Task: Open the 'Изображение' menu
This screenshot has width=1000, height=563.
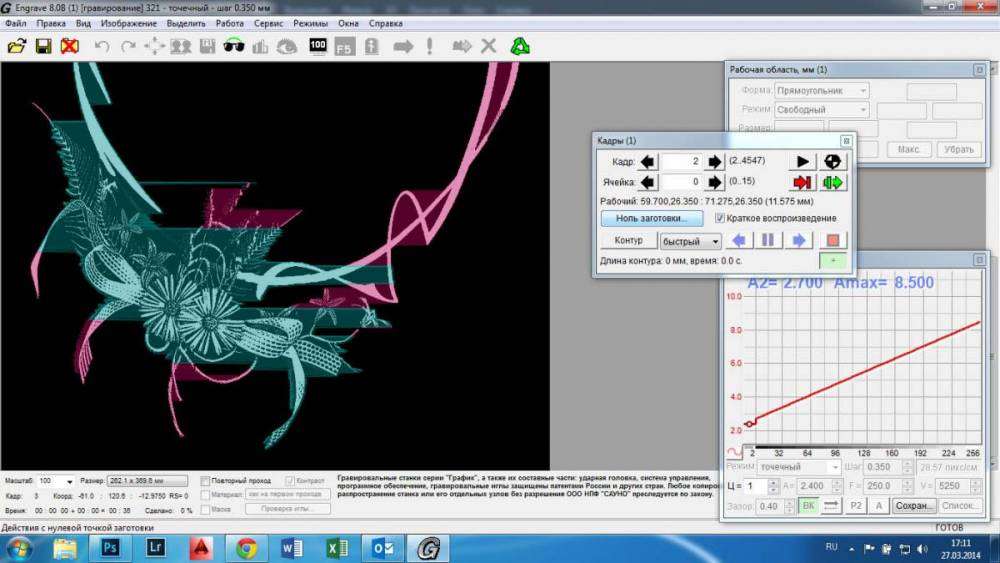Action: (x=128, y=22)
